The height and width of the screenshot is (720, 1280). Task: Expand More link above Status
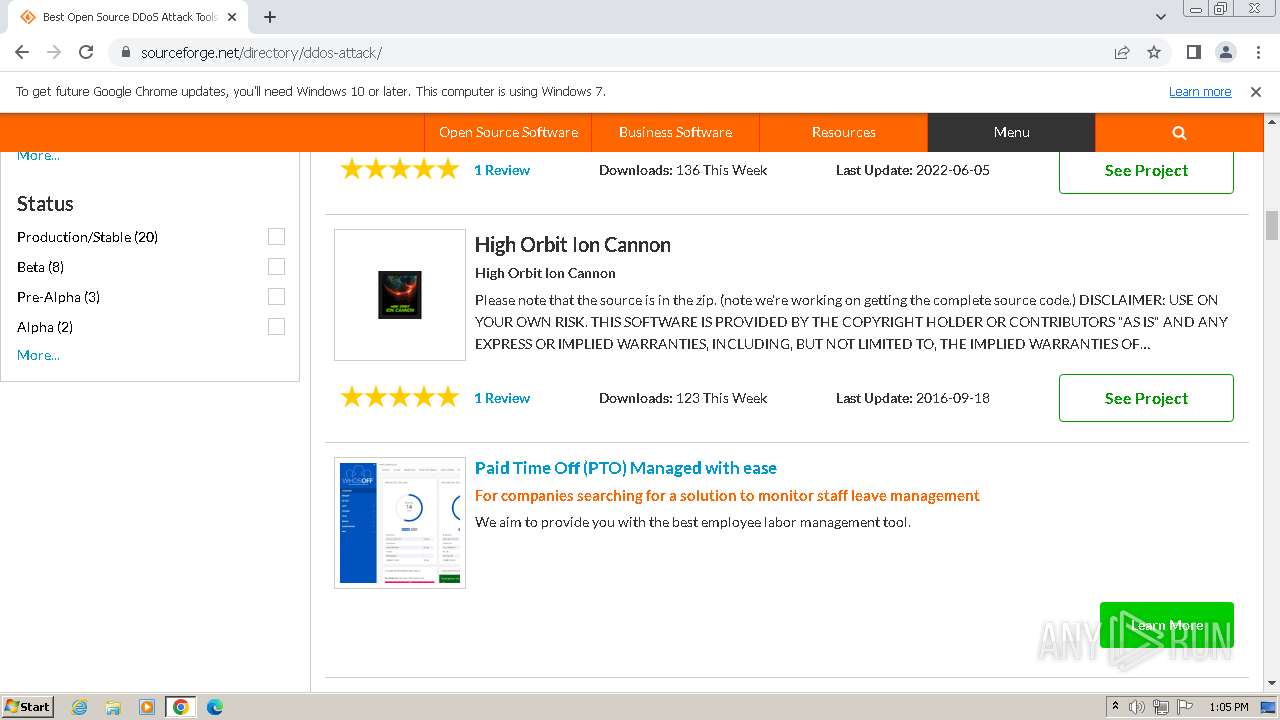38,156
